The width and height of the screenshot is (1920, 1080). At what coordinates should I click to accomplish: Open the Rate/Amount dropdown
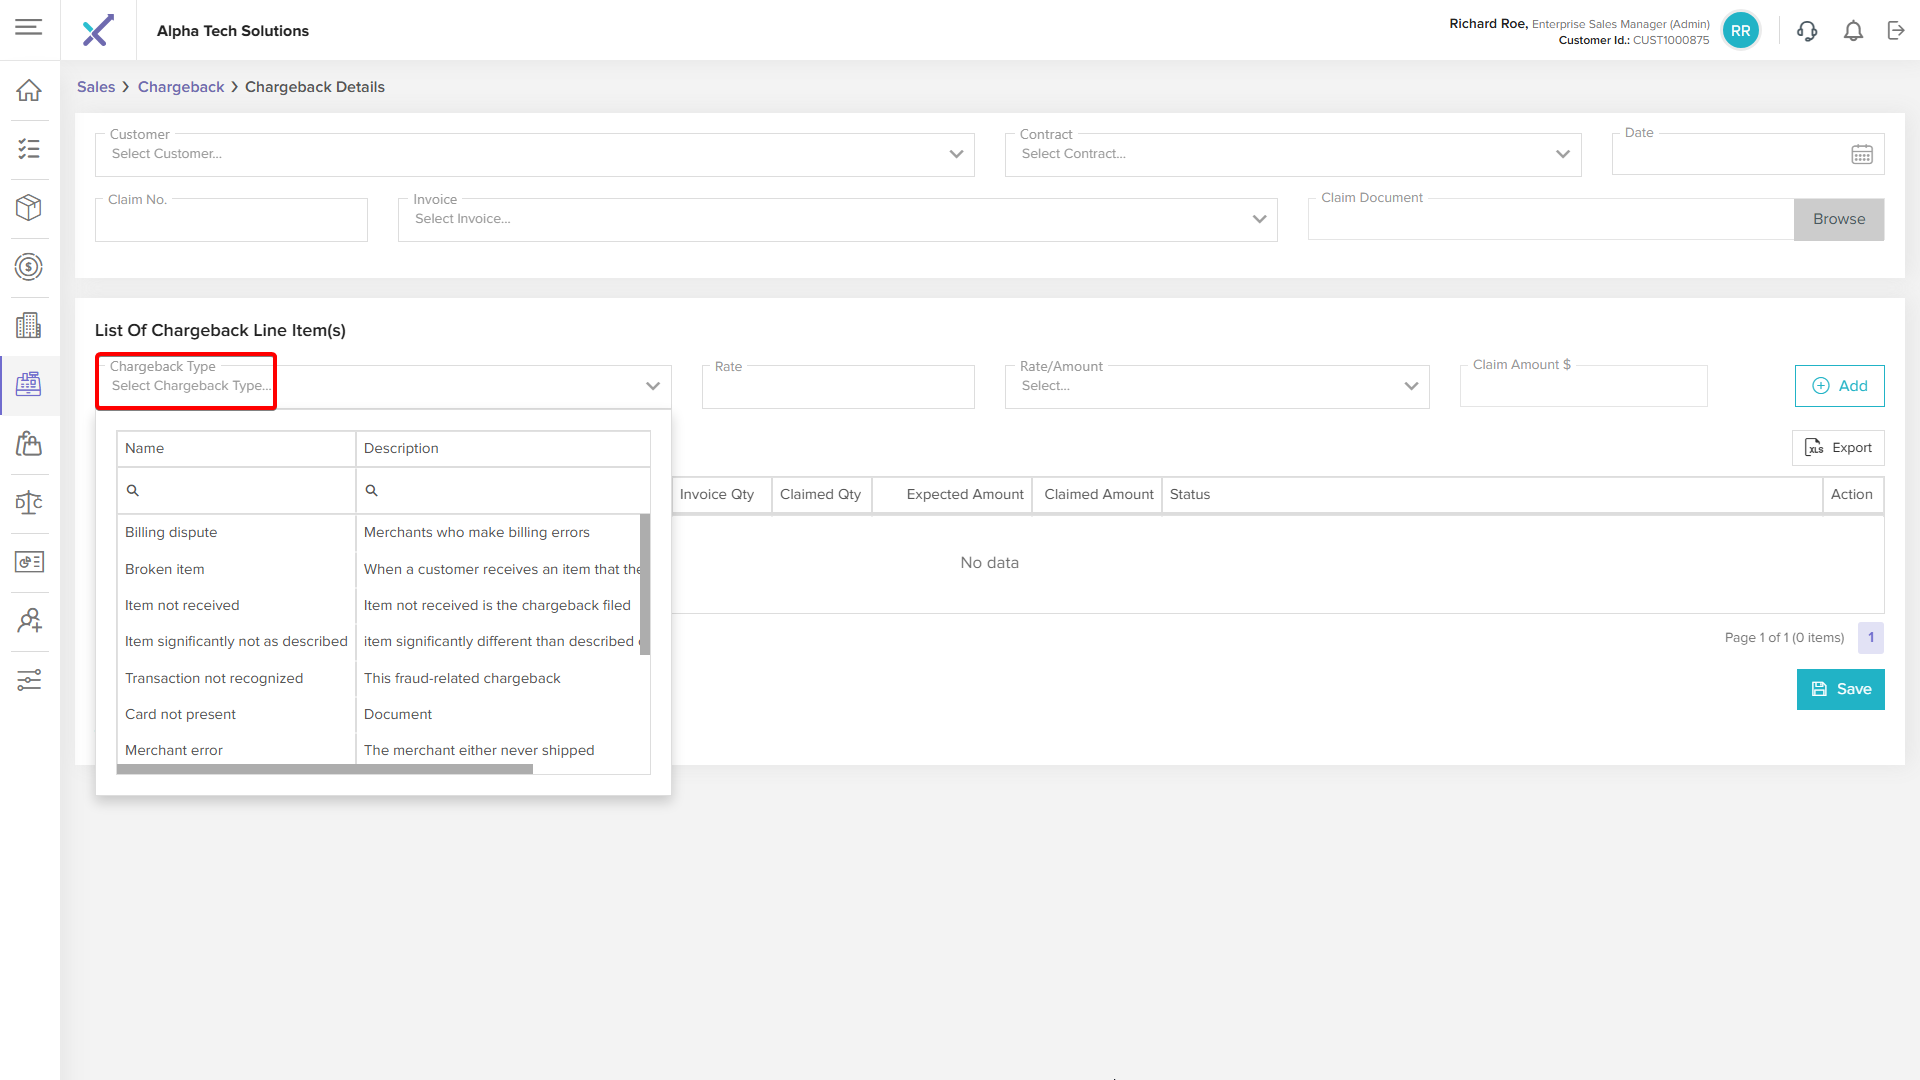[1411, 386]
